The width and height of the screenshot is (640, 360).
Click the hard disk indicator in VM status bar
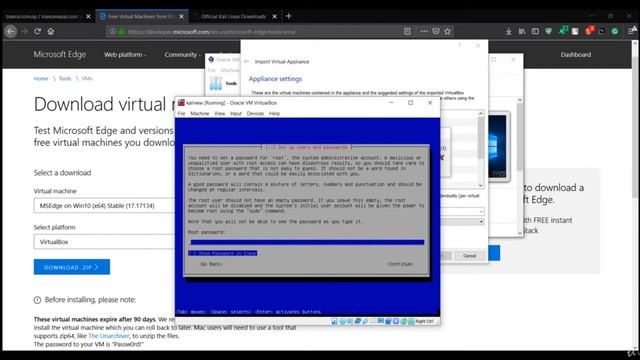pos(334,322)
